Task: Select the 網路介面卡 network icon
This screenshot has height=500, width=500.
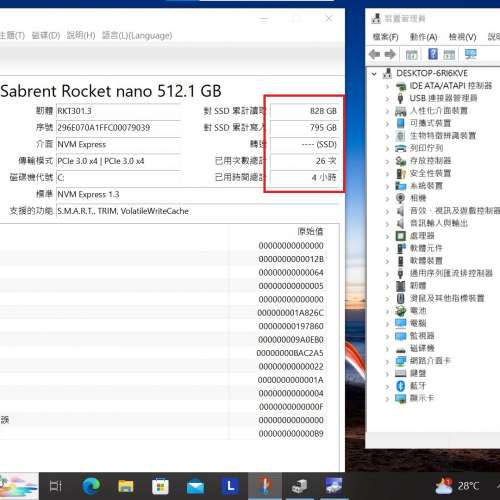Action: [400, 361]
